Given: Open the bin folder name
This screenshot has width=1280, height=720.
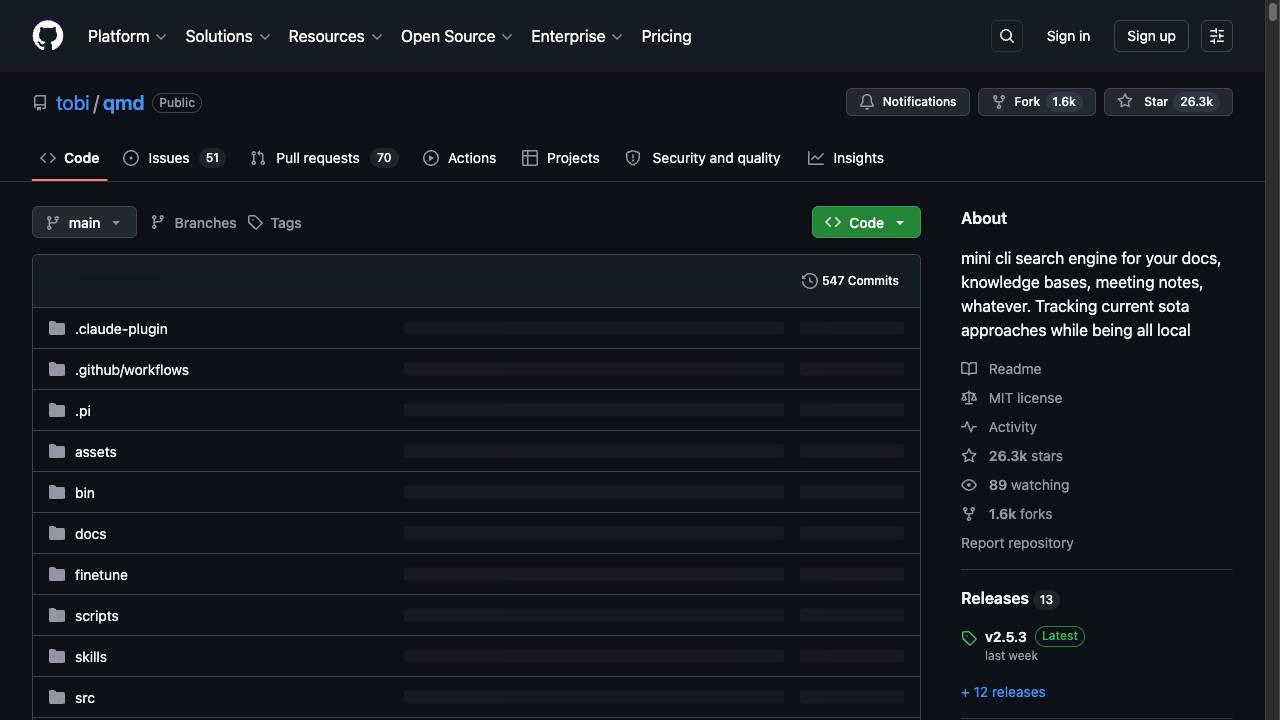Looking at the screenshot, I should pyautogui.click(x=85, y=493).
